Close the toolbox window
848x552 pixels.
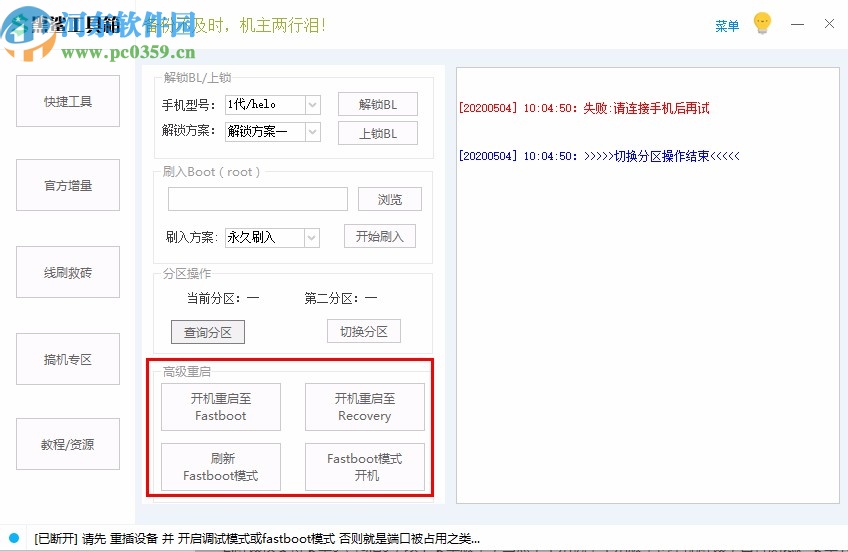click(829, 24)
